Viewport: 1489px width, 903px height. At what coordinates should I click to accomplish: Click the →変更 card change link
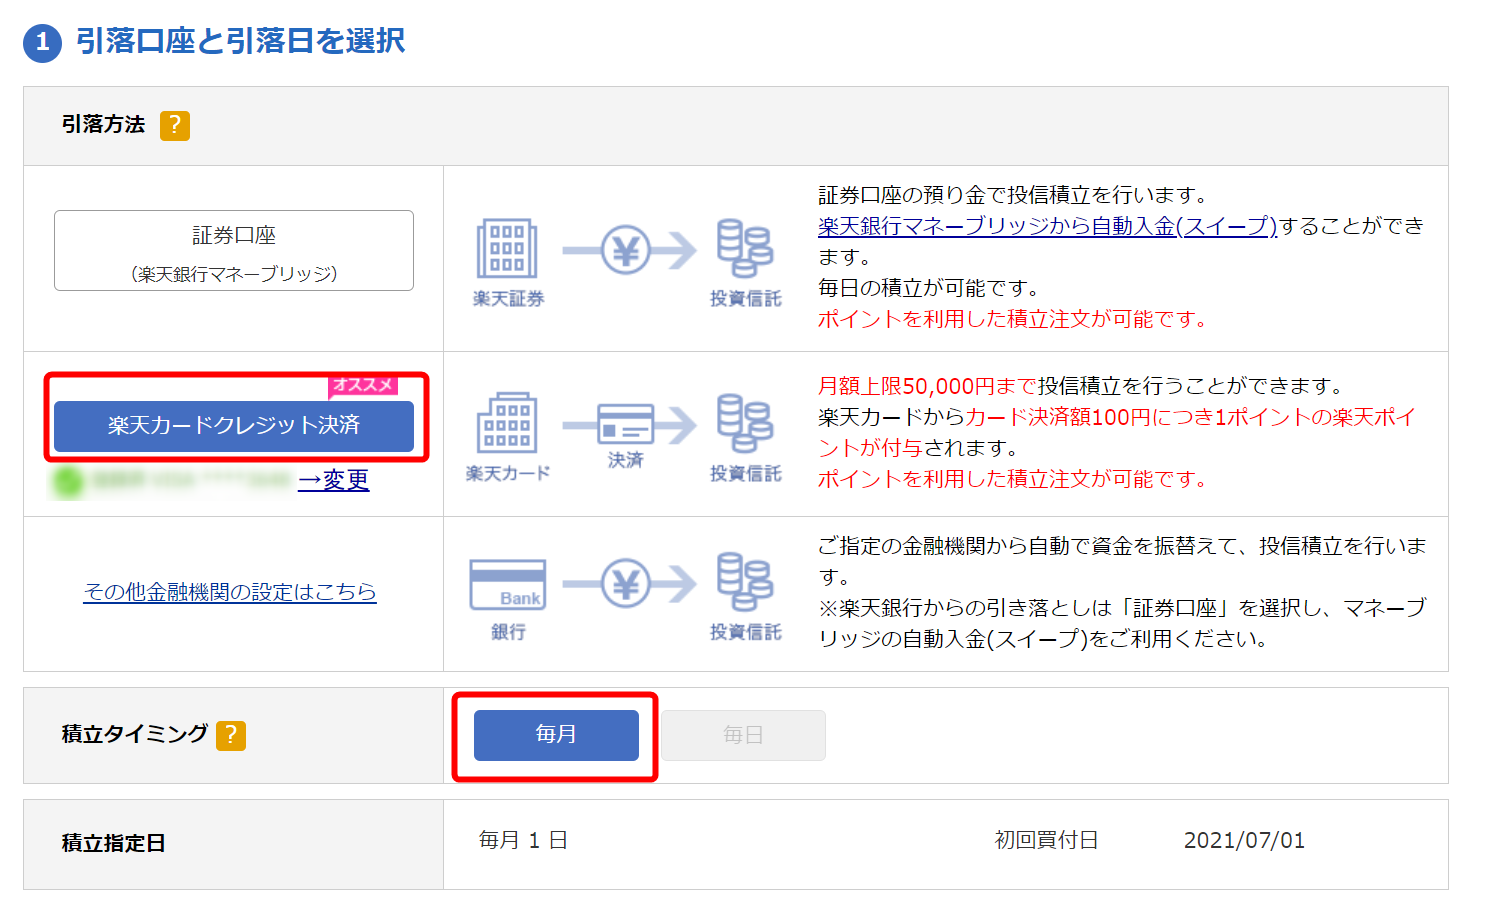point(334,480)
